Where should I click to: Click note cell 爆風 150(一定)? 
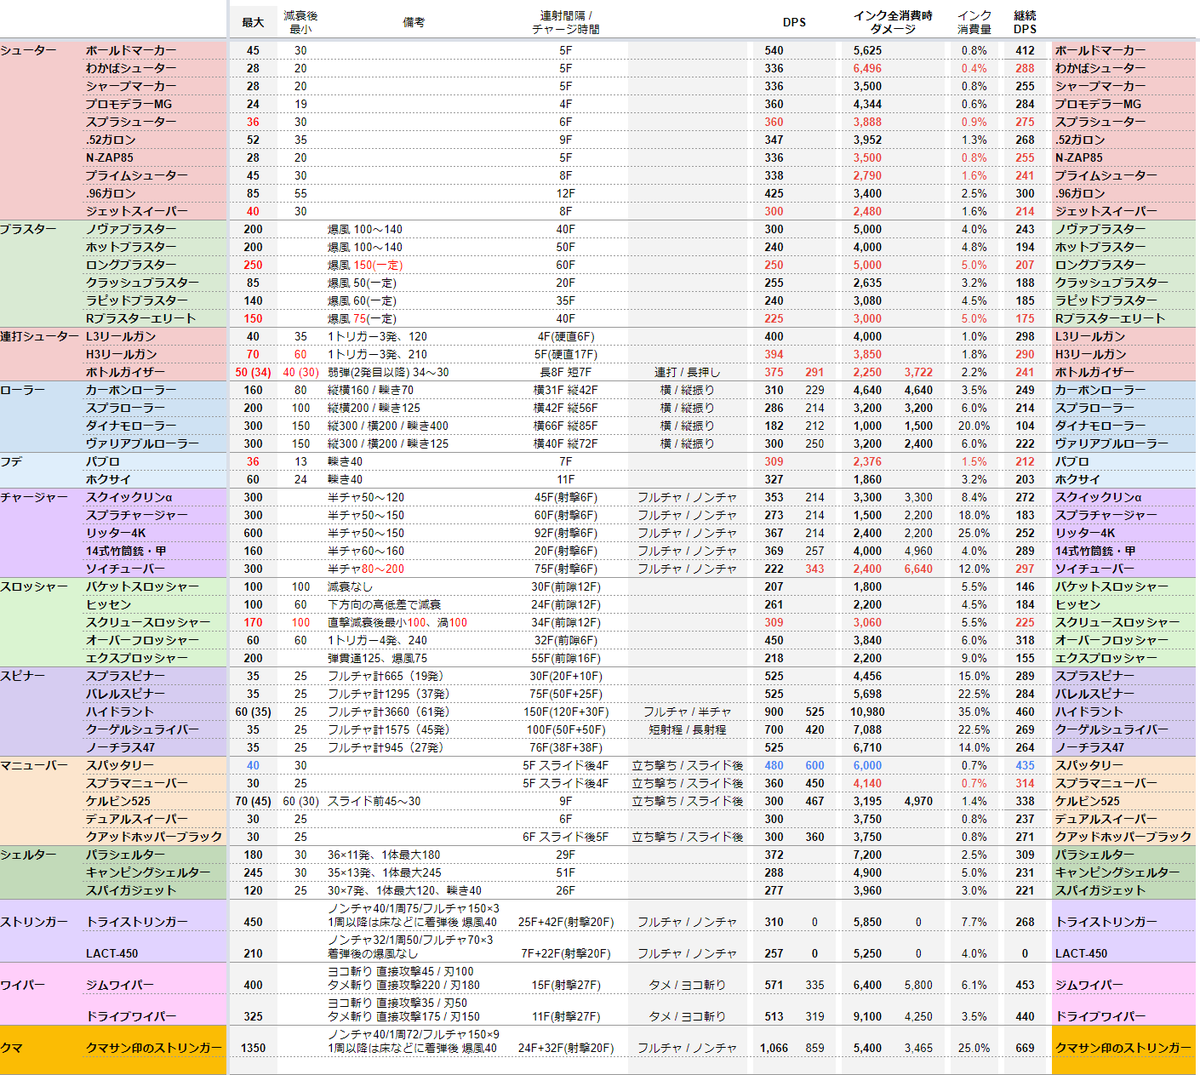tap(364, 265)
